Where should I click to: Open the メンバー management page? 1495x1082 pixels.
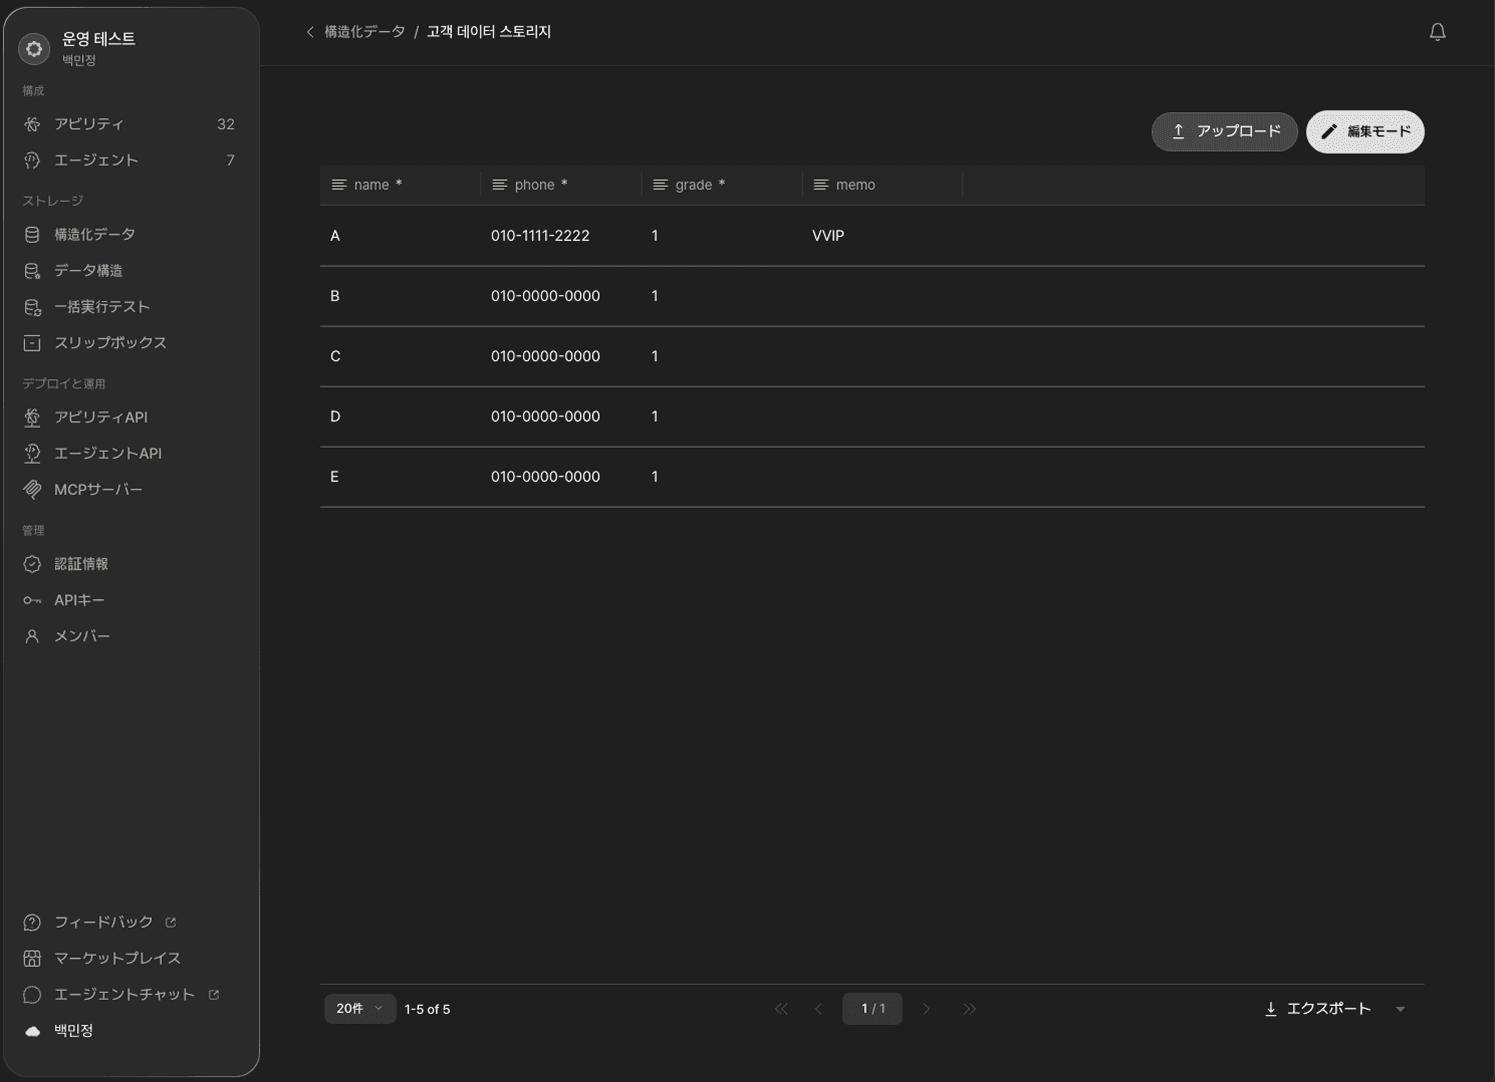pos(130,636)
